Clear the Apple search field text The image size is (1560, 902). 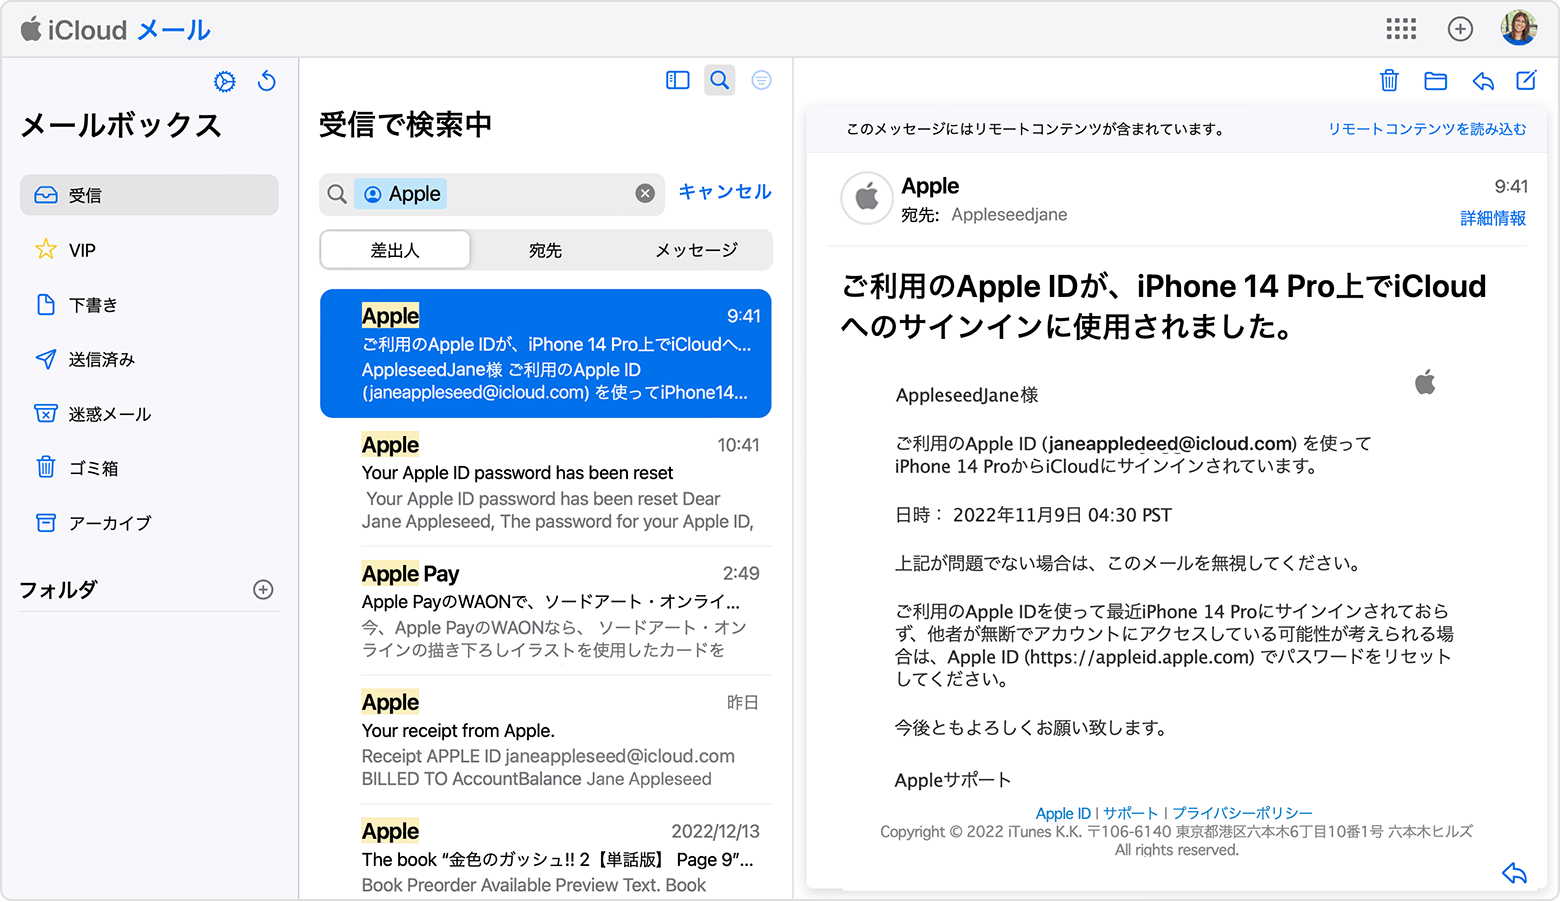[x=645, y=194]
